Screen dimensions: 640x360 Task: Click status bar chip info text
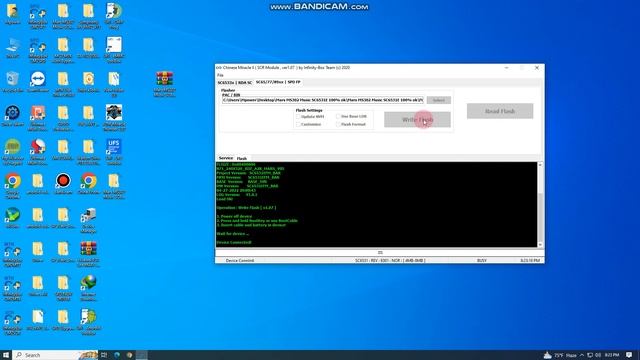pos(390,260)
